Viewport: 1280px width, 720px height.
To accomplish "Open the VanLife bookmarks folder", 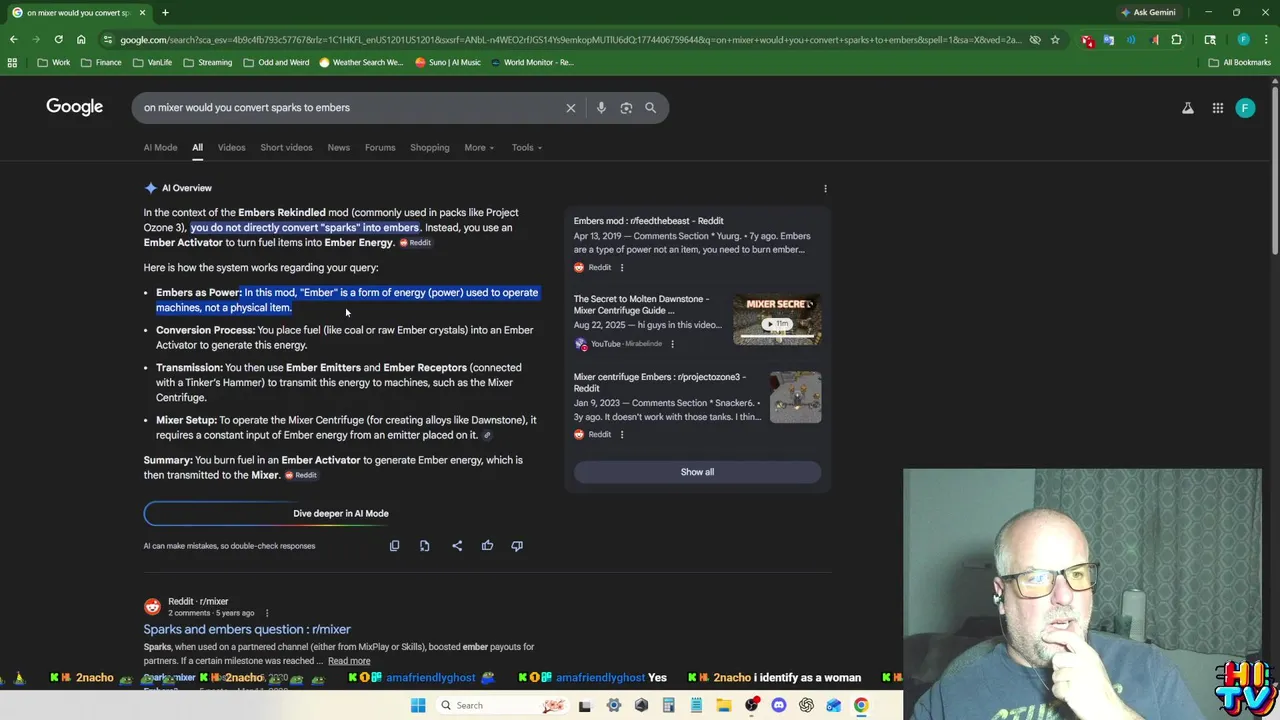I will point(151,62).
